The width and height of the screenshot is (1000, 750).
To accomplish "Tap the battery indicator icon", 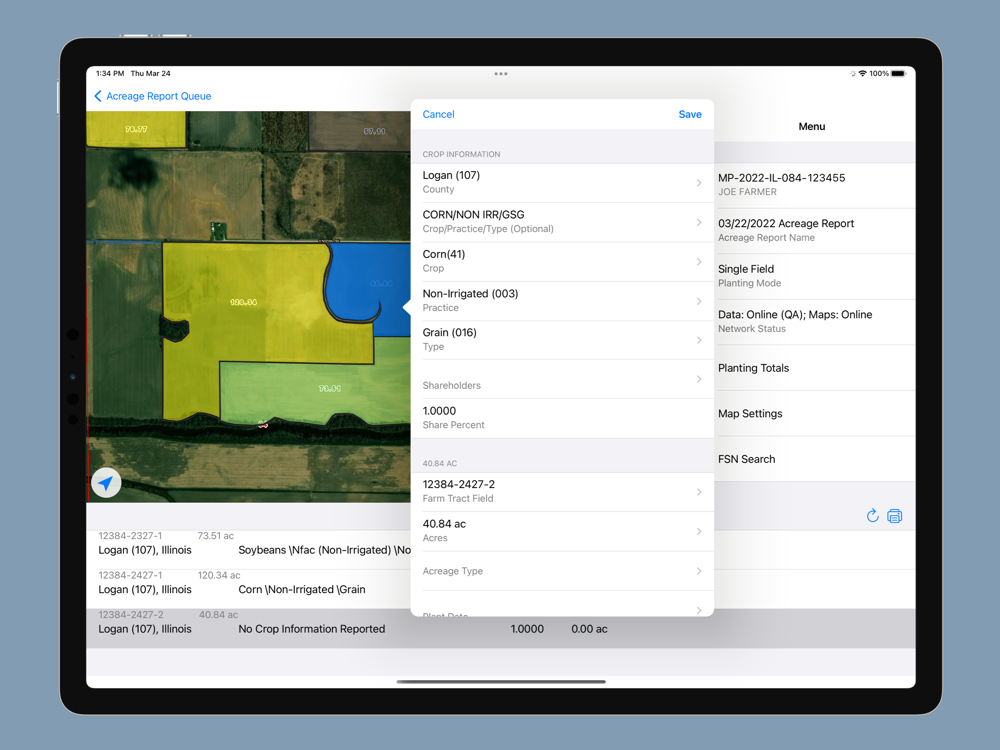I will point(899,73).
